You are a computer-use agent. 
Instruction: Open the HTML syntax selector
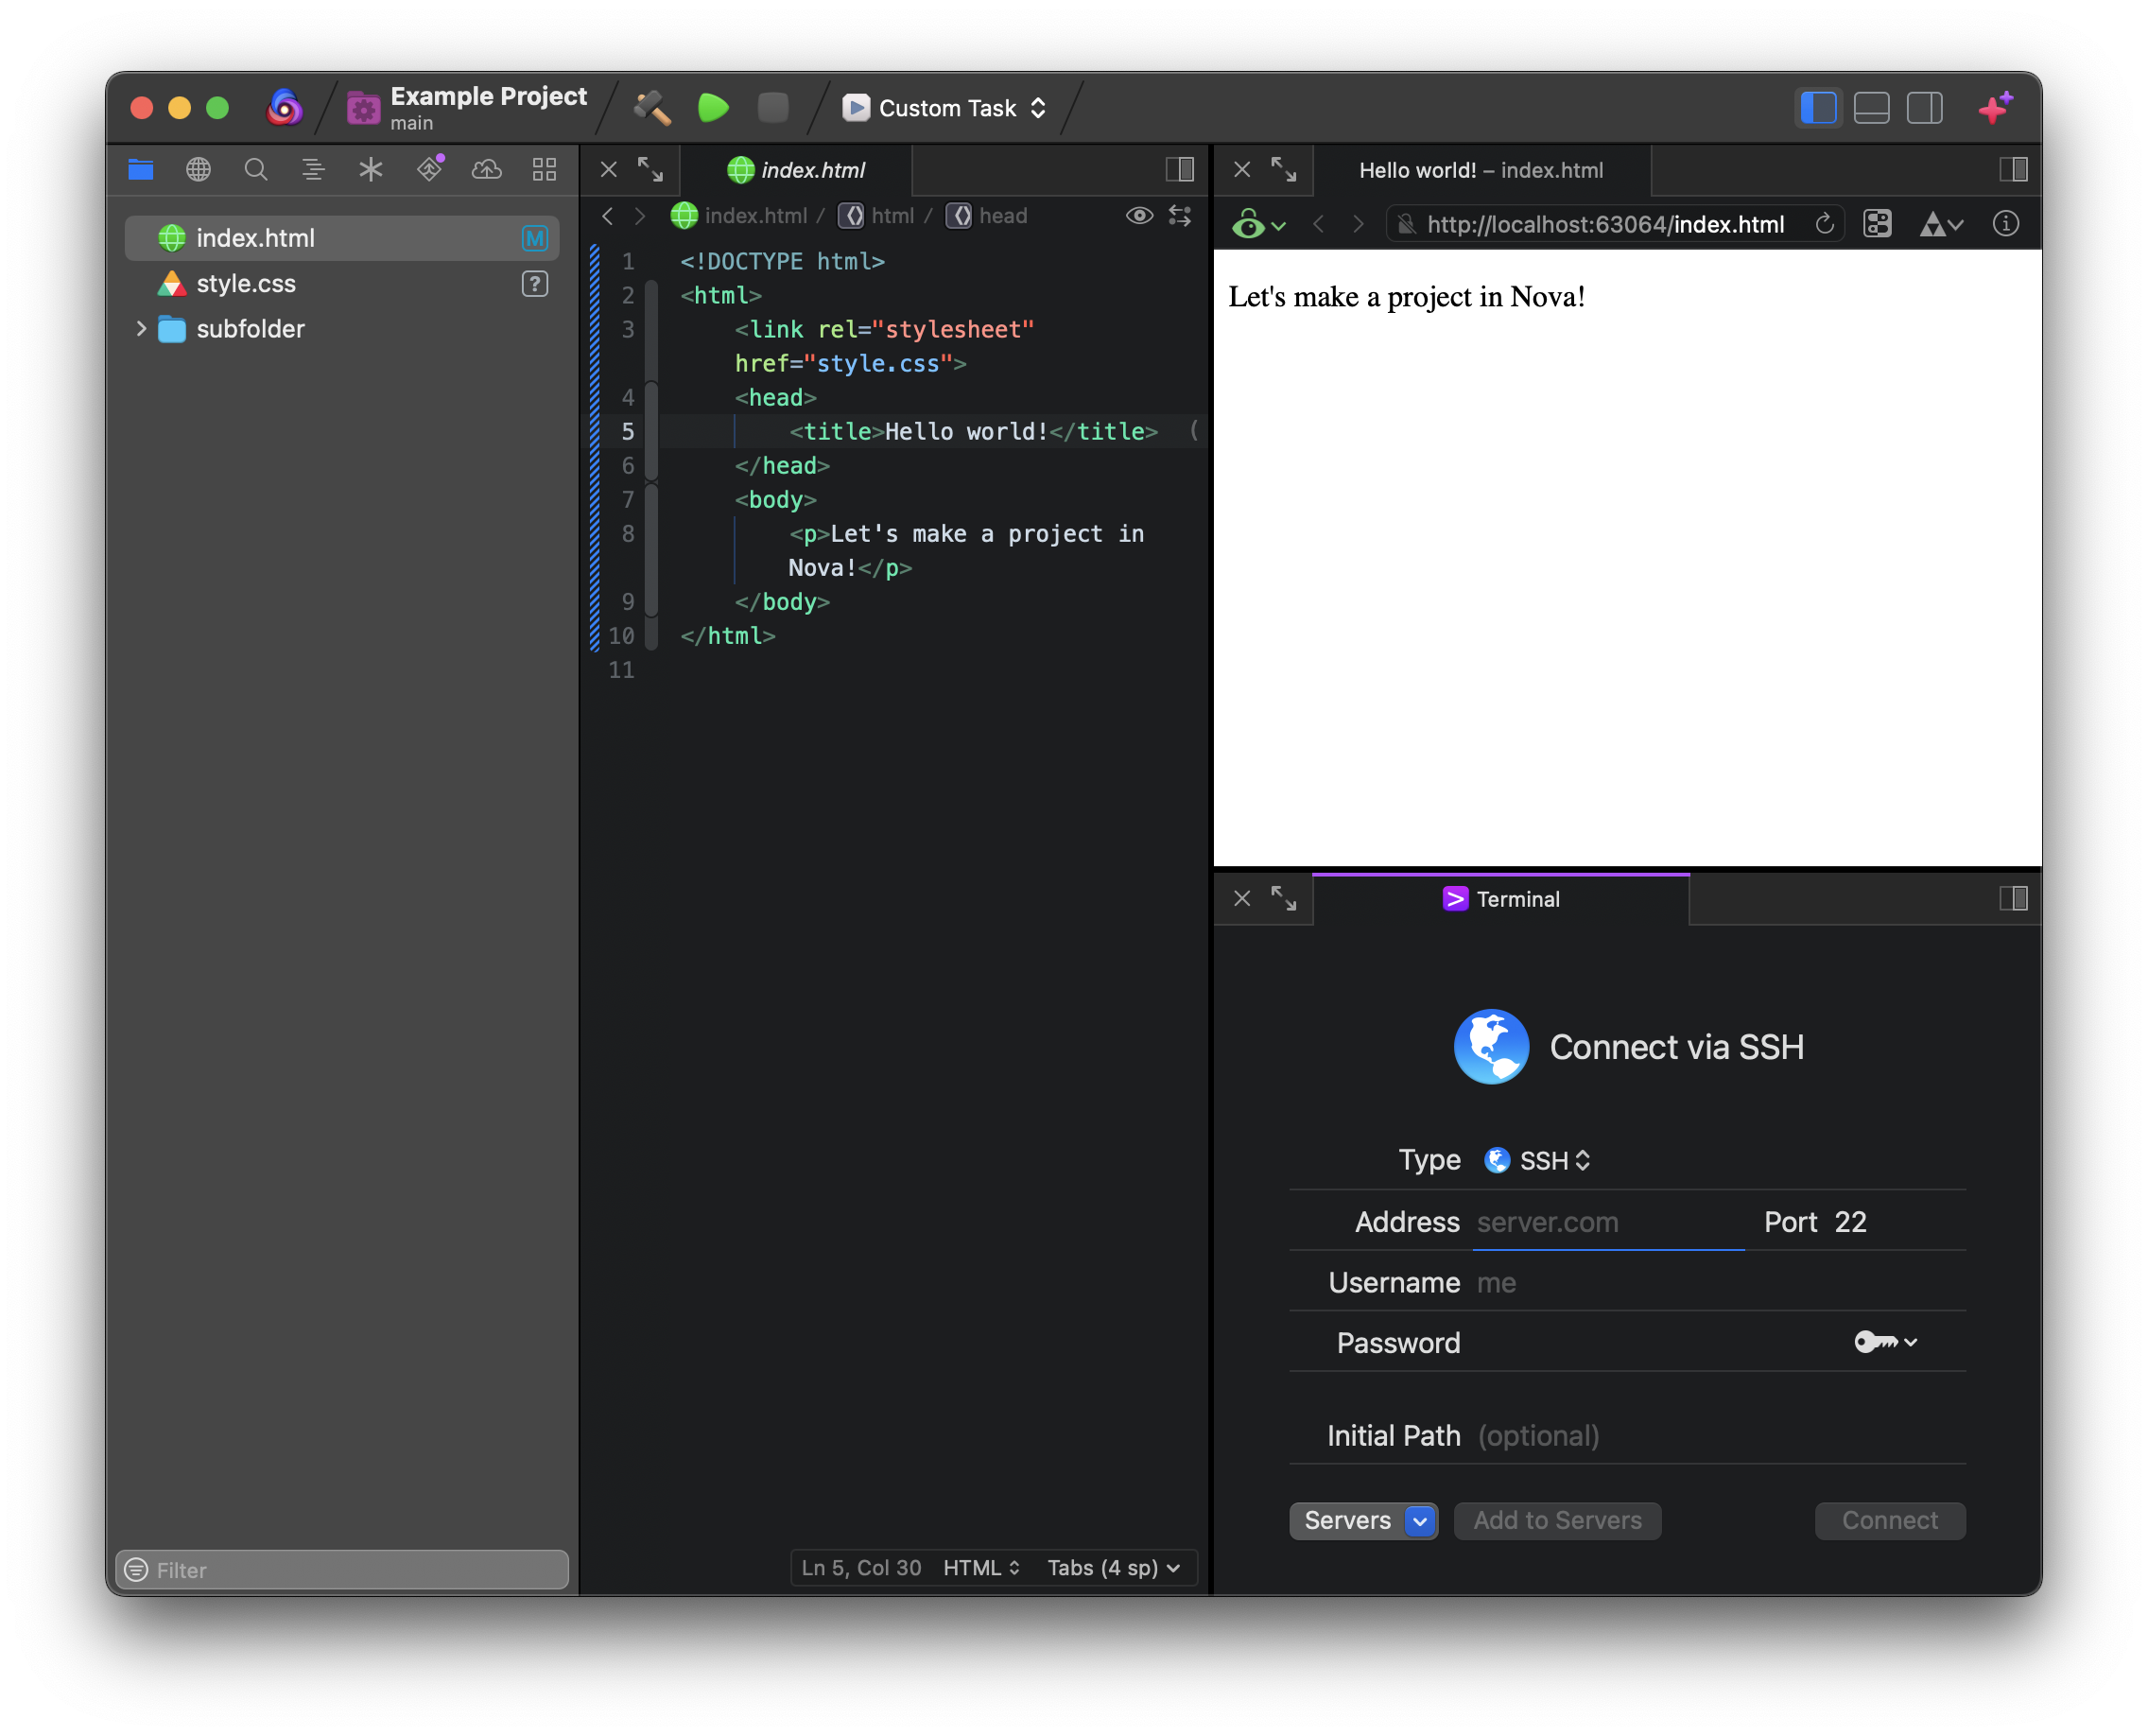981,1567
